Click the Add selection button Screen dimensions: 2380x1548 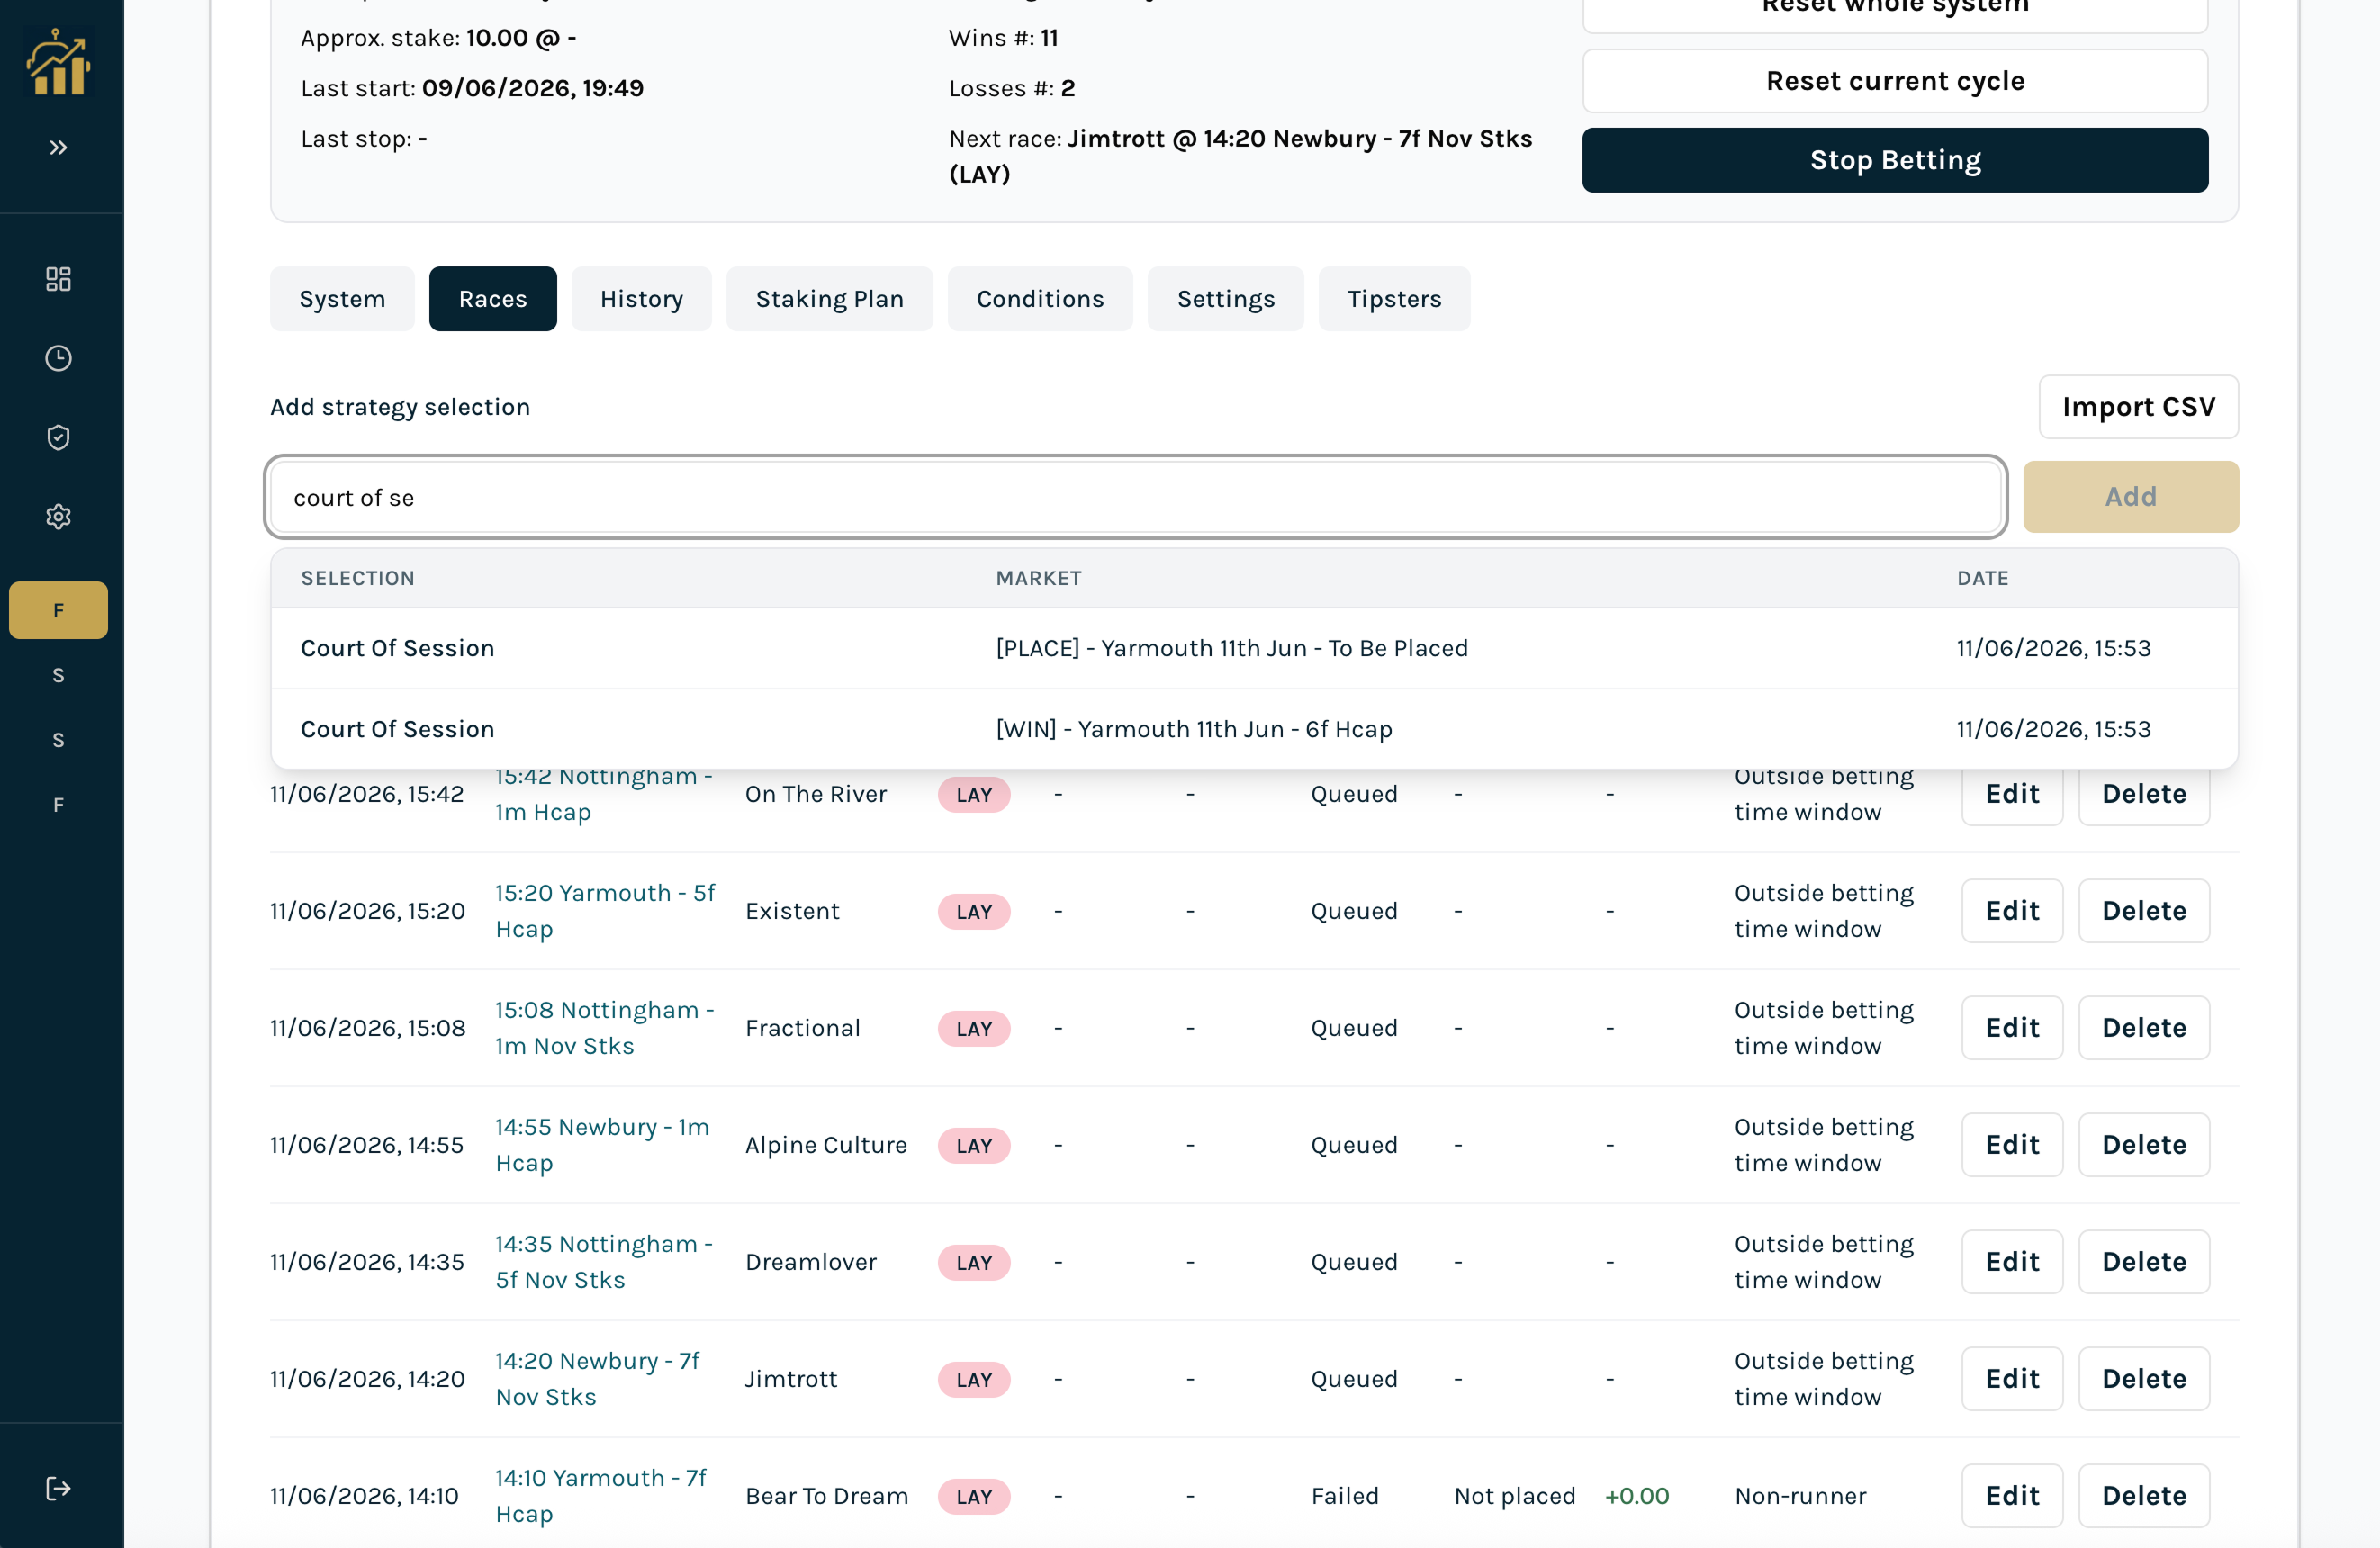[2131, 497]
